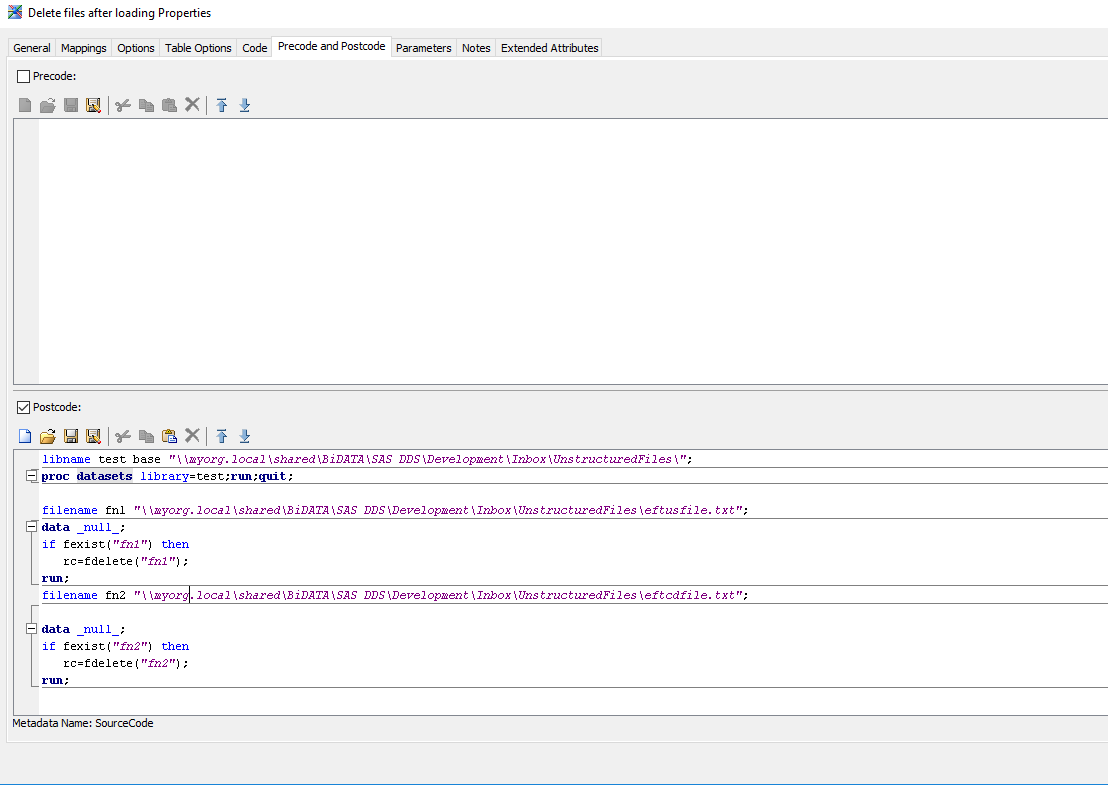Click Save icon in Postcode toolbar

(71, 436)
